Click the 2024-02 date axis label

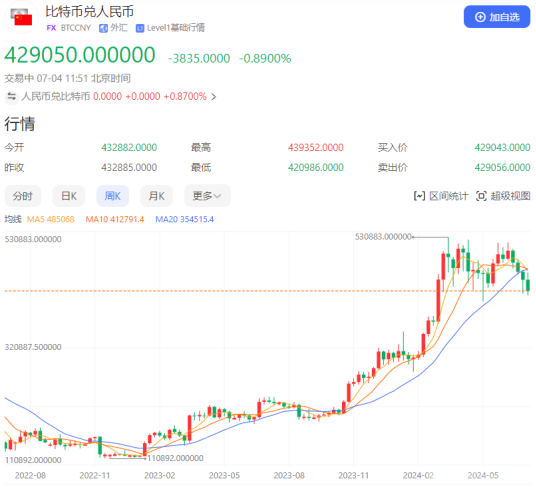pyautogui.click(x=418, y=476)
